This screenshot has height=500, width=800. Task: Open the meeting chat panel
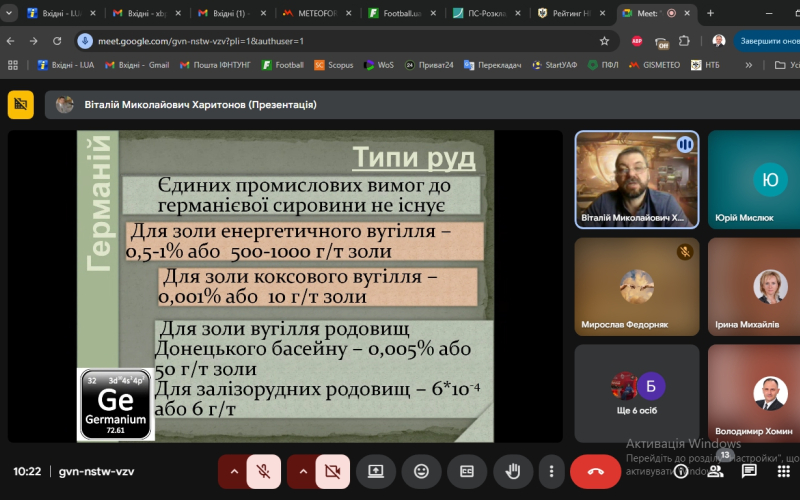pos(749,471)
